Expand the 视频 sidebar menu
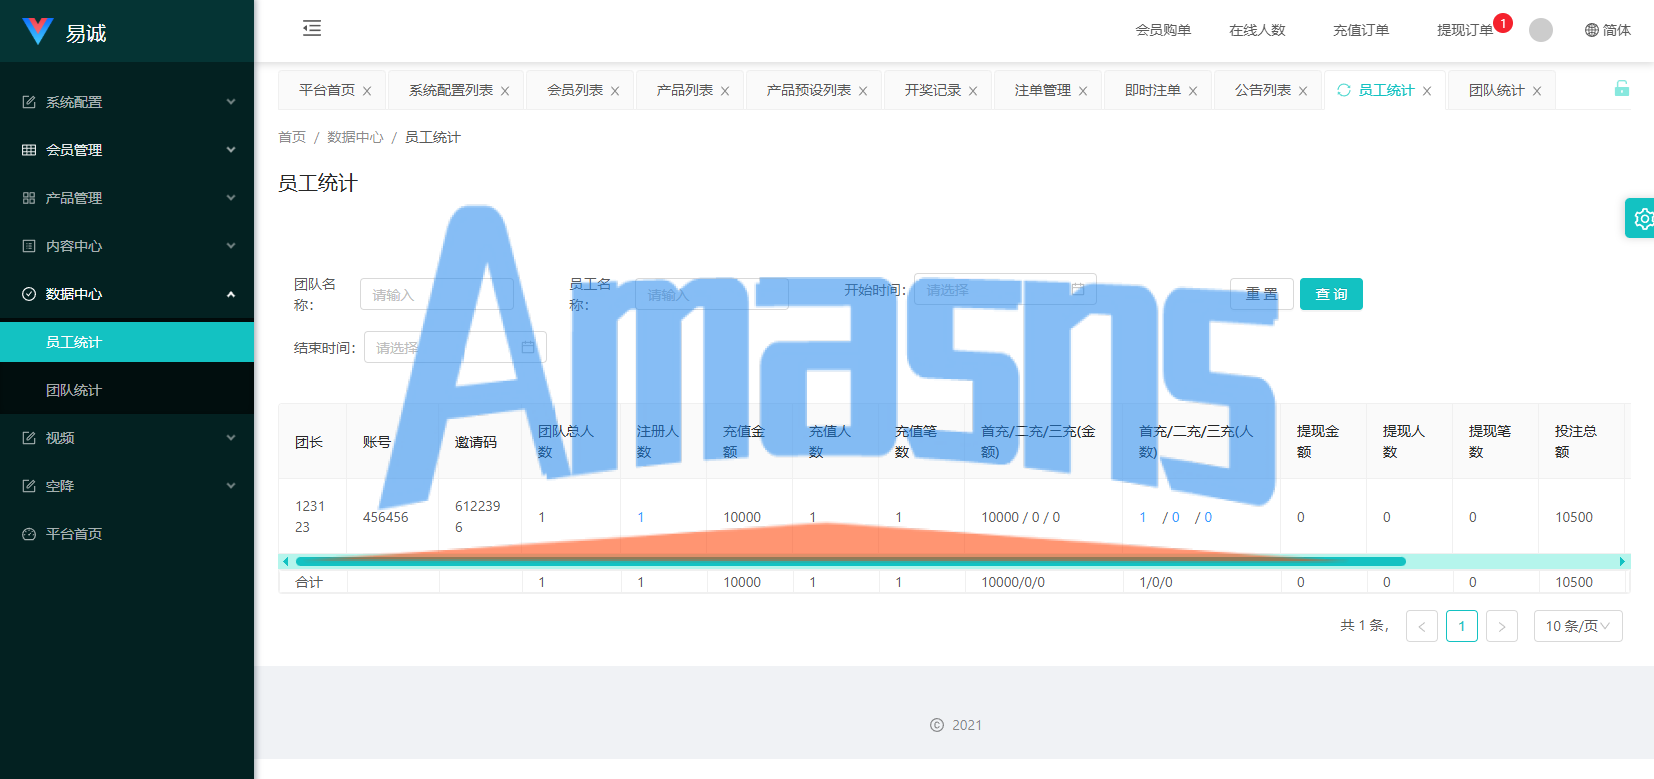The height and width of the screenshot is (779, 1654). point(127,438)
